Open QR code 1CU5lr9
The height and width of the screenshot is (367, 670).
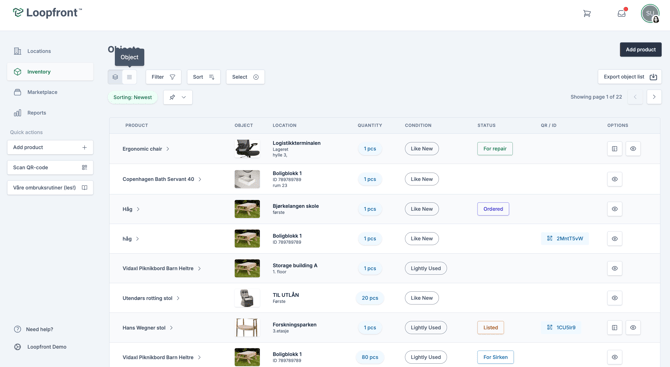click(561, 328)
